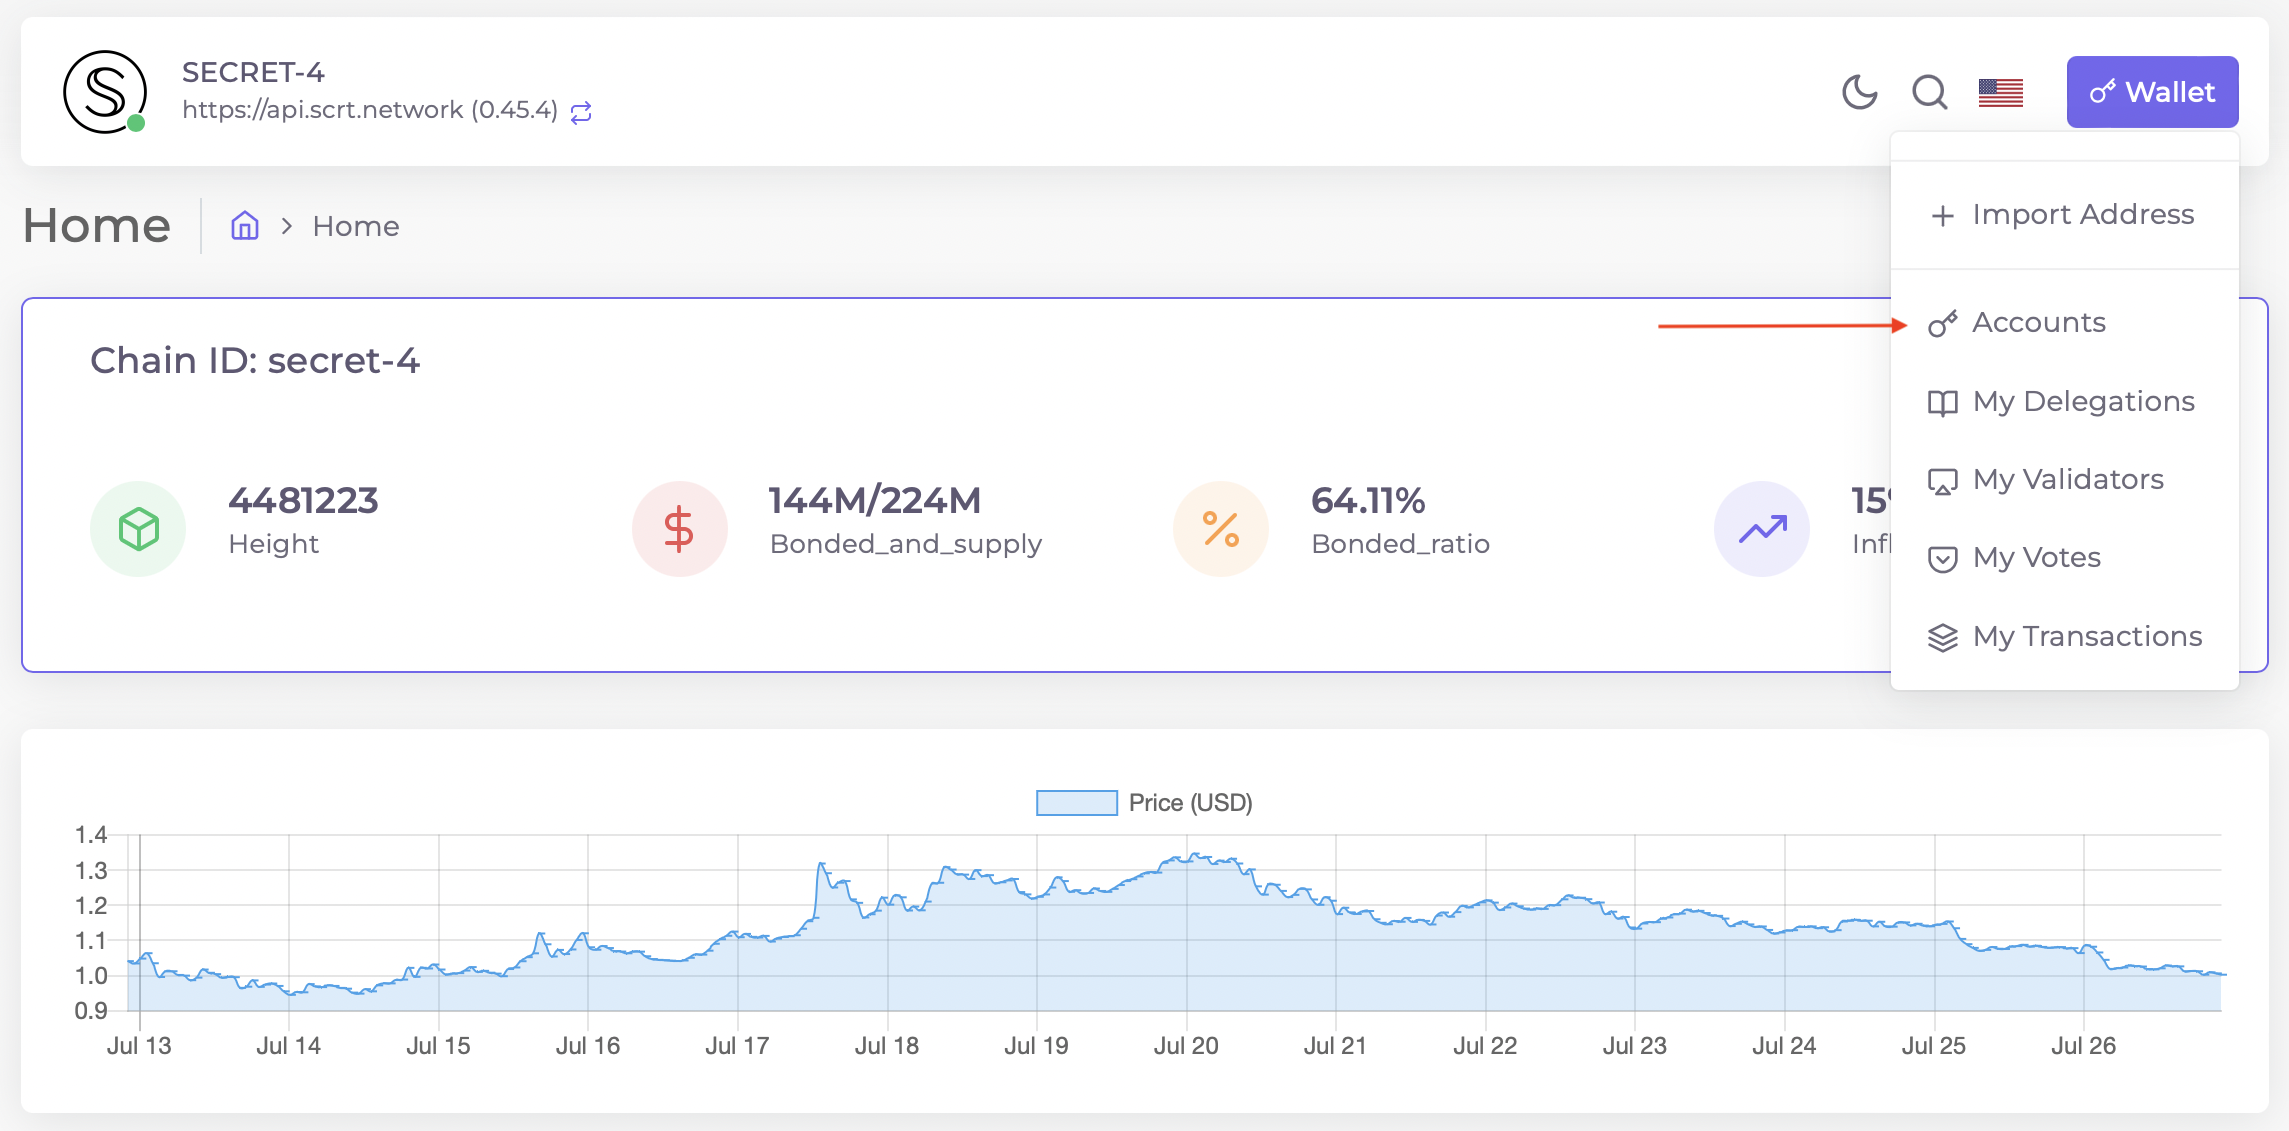Click the search magnifier icon
The height and width of the screenshot is (1131, 2289).
tap(1929, 92)
